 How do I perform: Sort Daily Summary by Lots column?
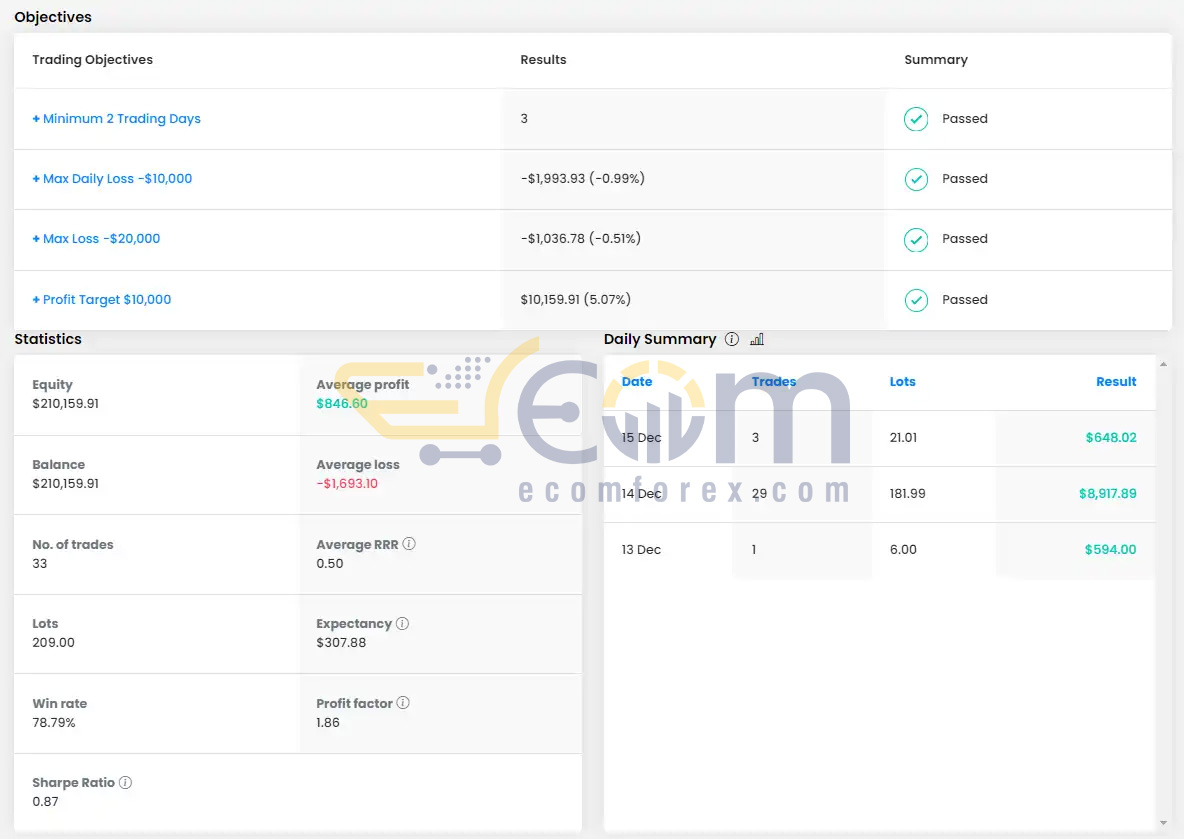point(902,381)
